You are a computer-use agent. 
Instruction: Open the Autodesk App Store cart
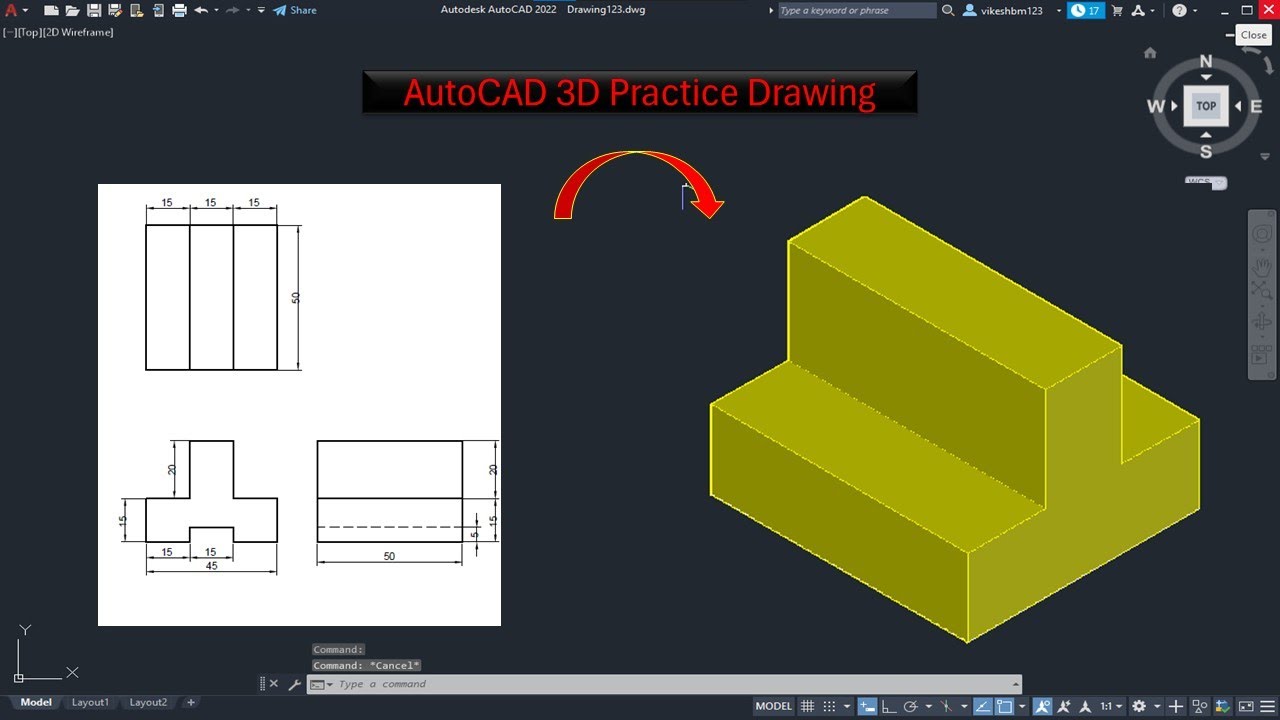click(x=1119, y=10)
